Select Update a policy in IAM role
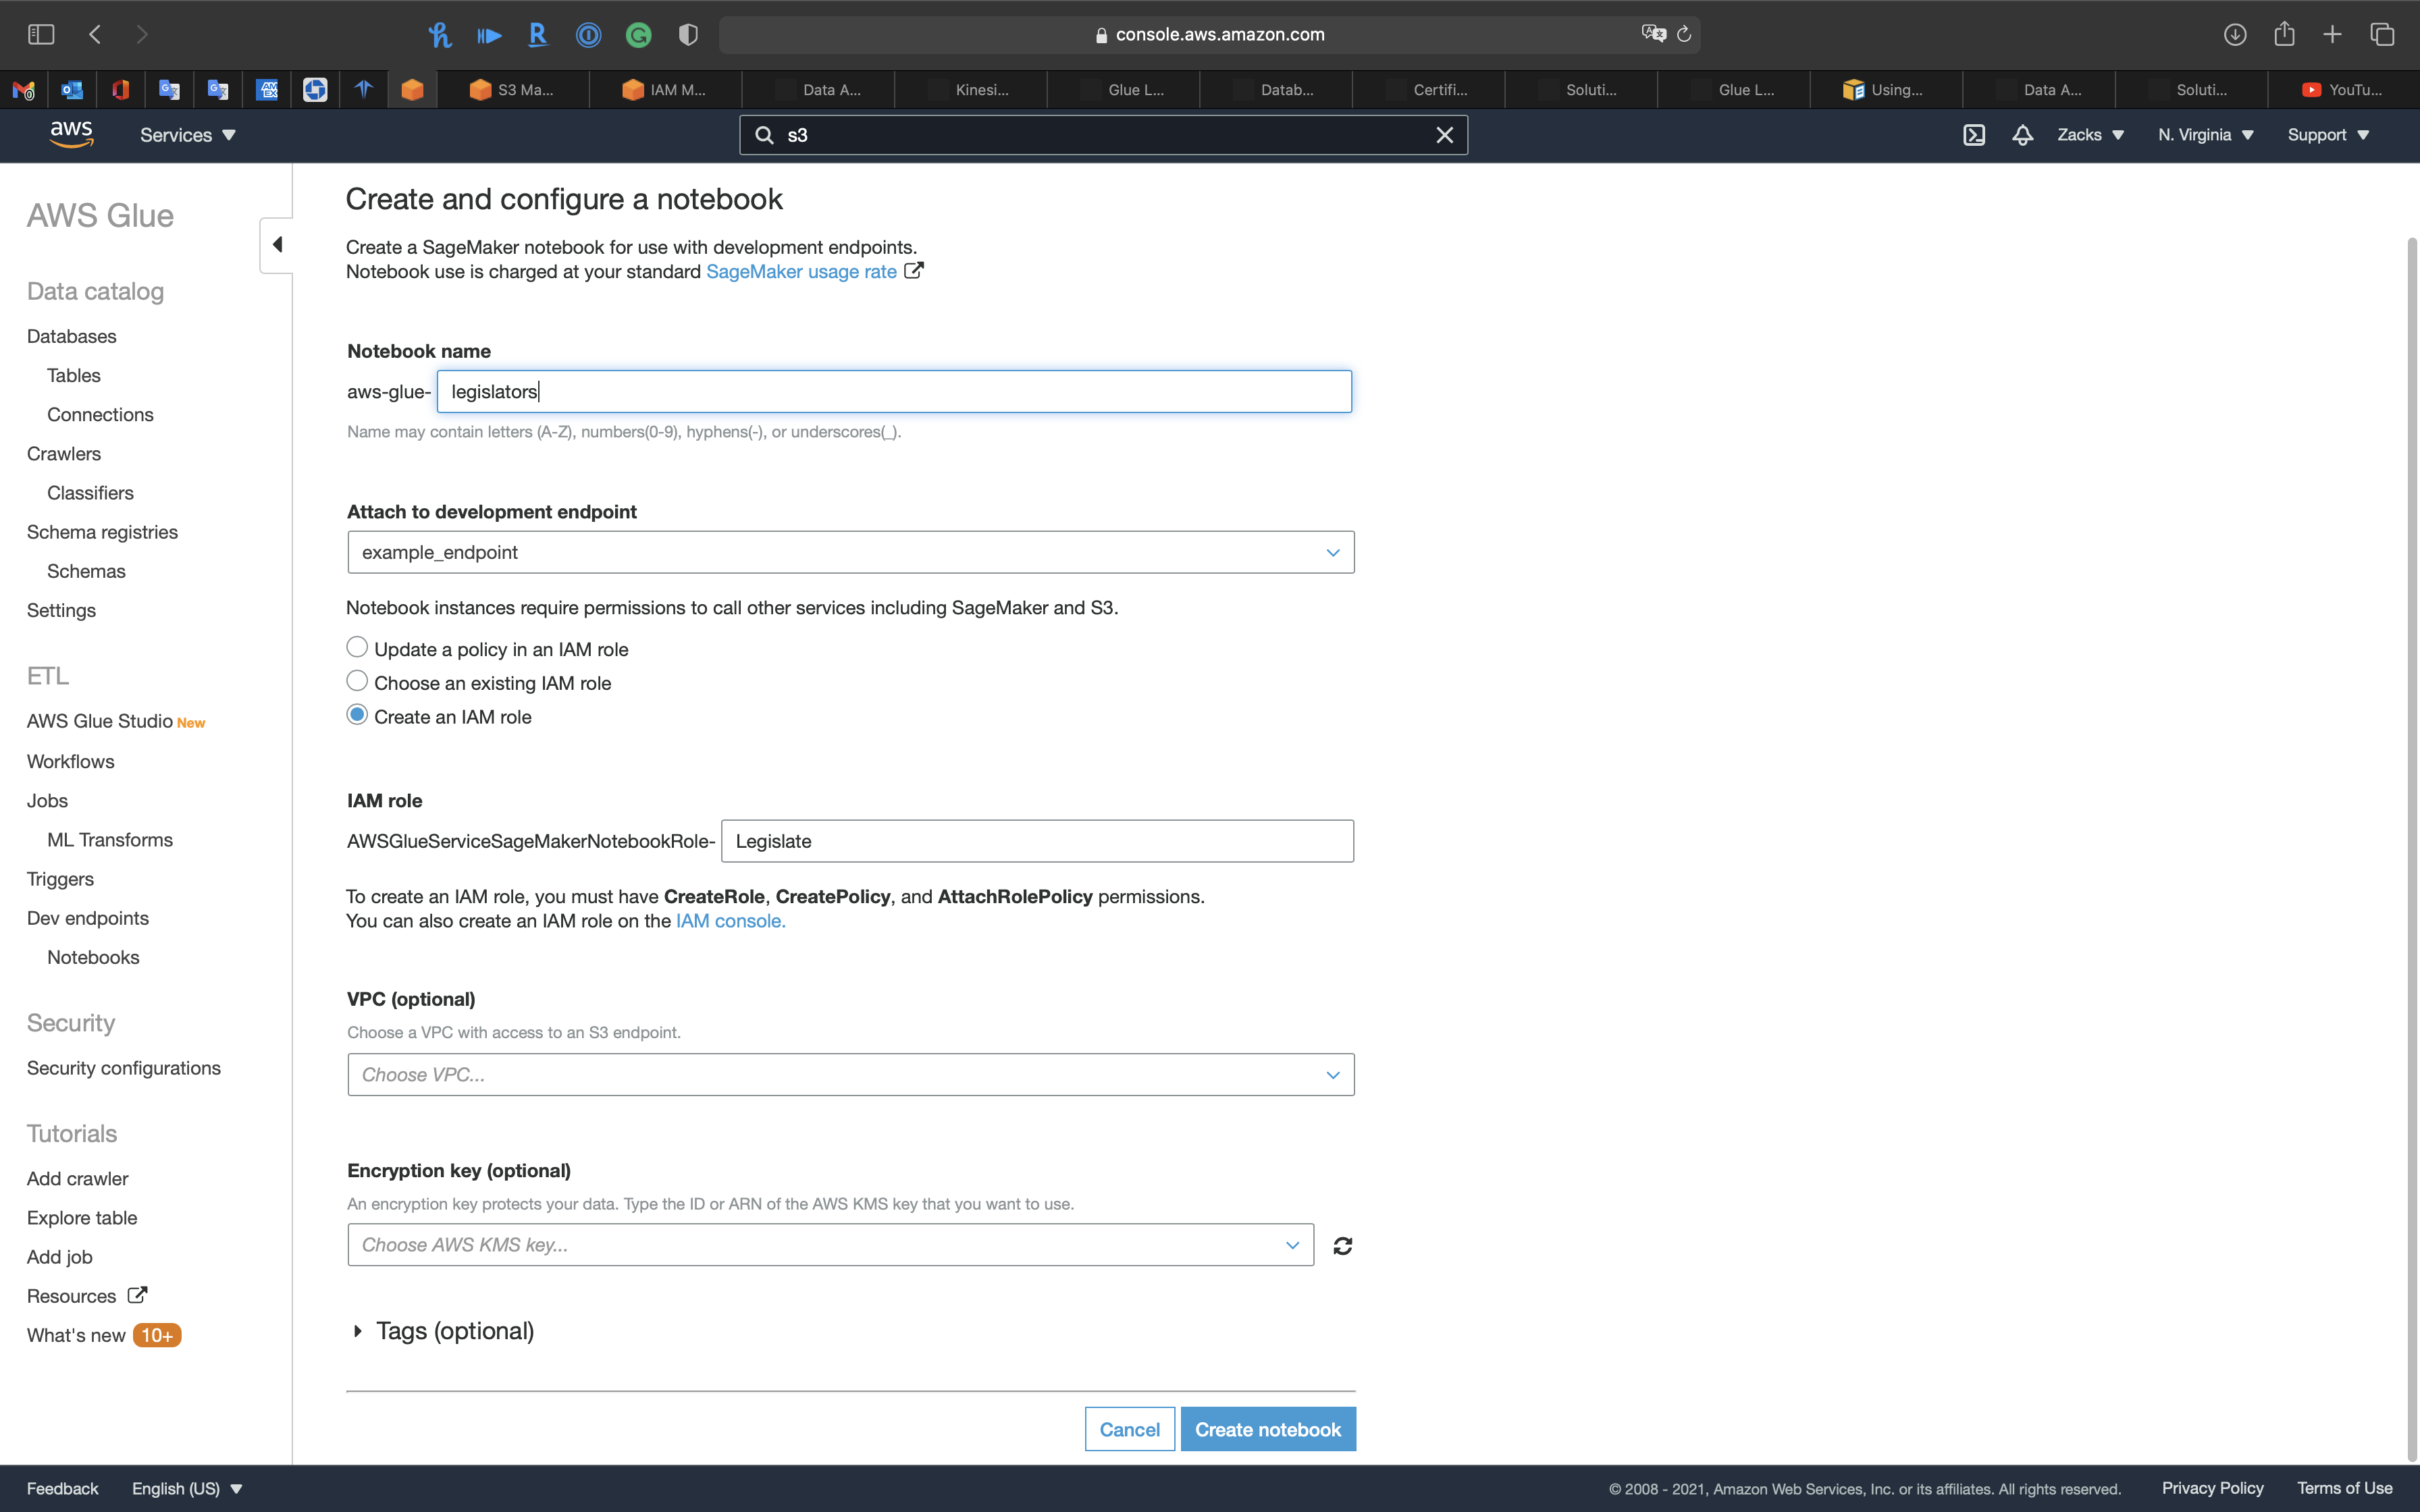The width and height of the screenshot is (2420, 1512). coord(357,648)
